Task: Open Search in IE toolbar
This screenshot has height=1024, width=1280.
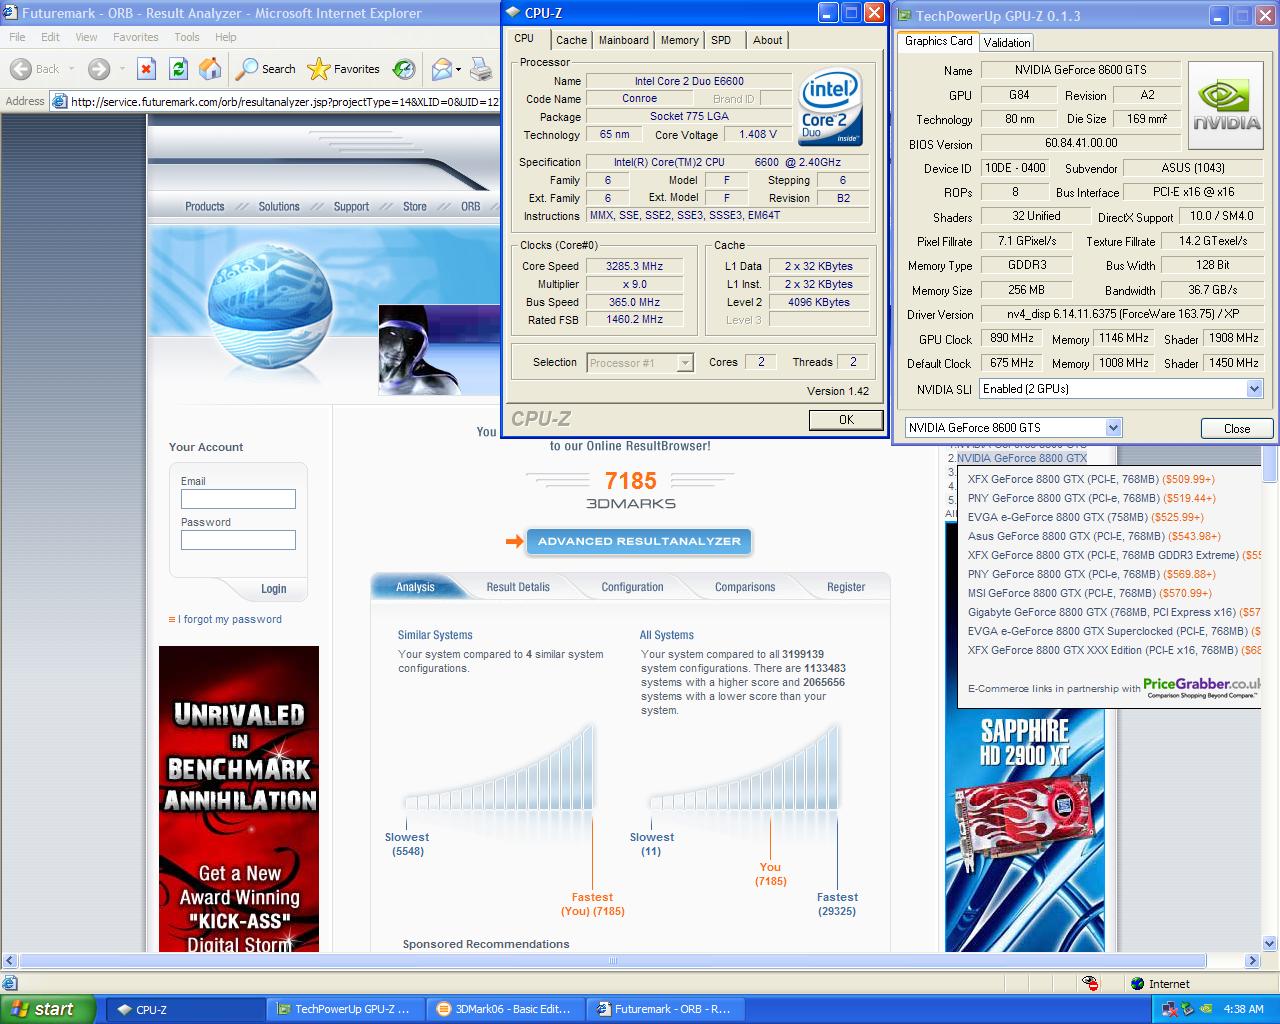Action: [266, 69]
